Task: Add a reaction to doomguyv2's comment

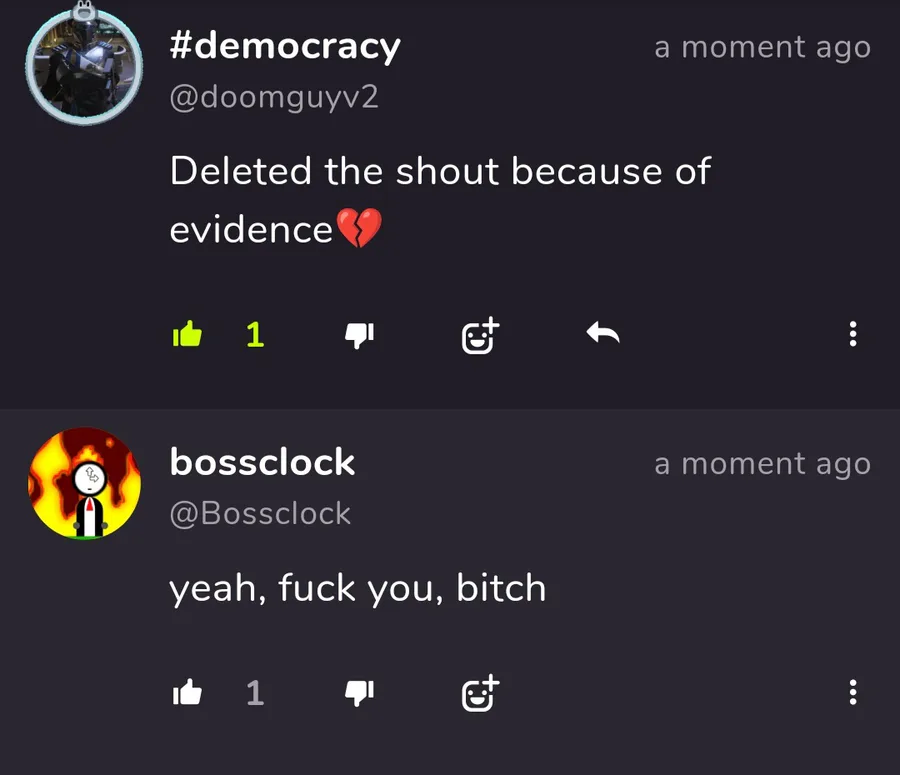Action: (x=480, y=335)
